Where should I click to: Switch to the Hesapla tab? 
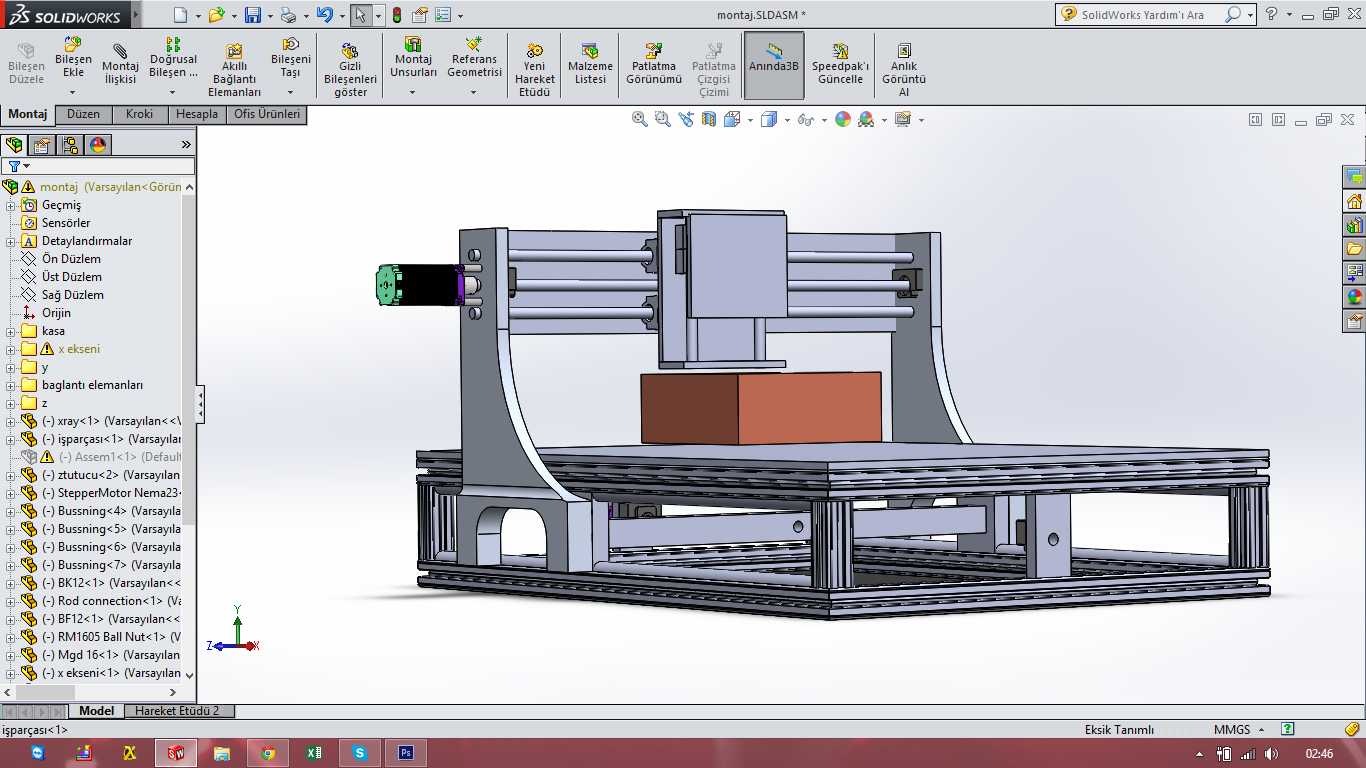(x=196, y=114)
